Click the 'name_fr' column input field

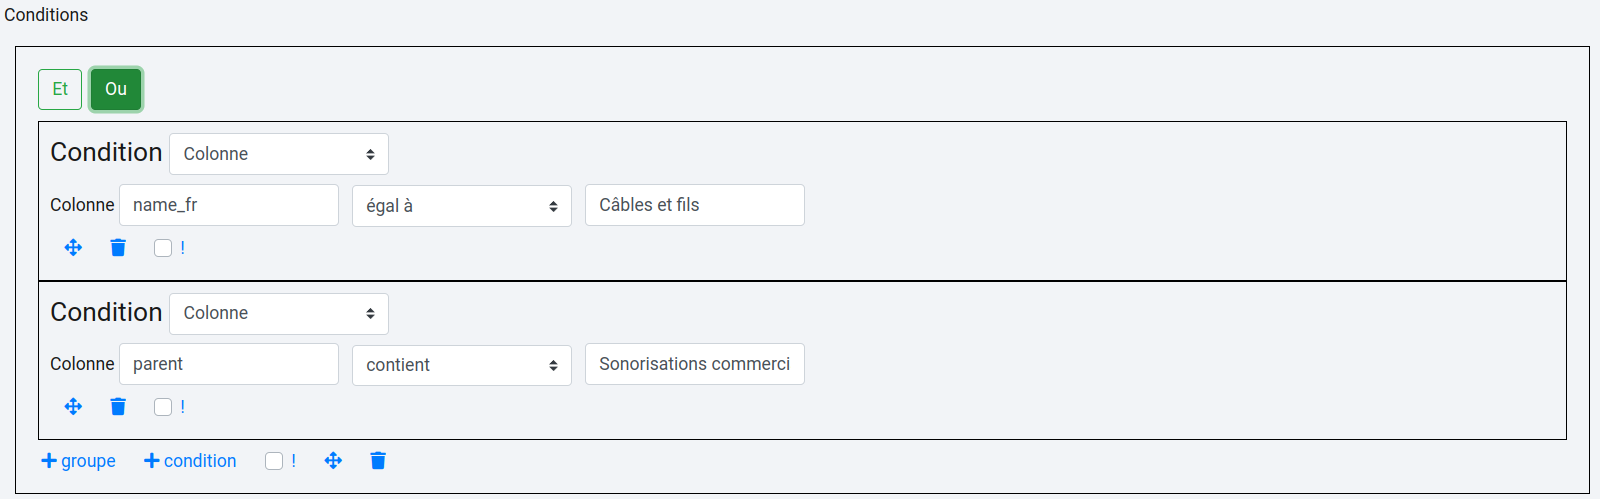[x=229, y=205]
